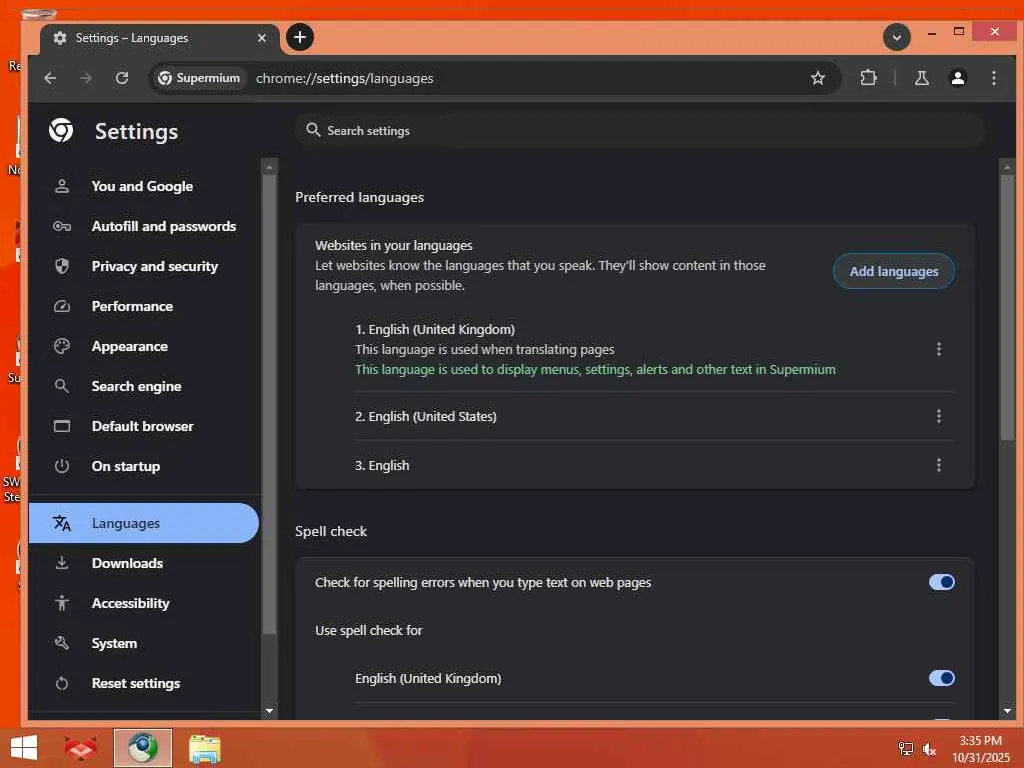Click the power icon for On startup

[62, 466]
